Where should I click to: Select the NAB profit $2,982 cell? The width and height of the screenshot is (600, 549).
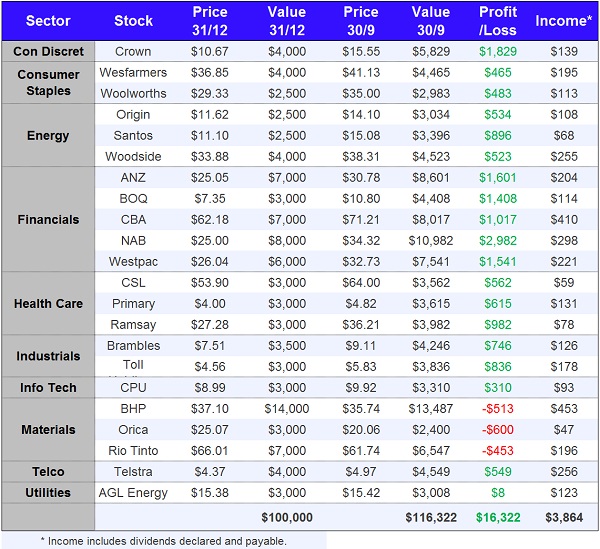(495, 241)
